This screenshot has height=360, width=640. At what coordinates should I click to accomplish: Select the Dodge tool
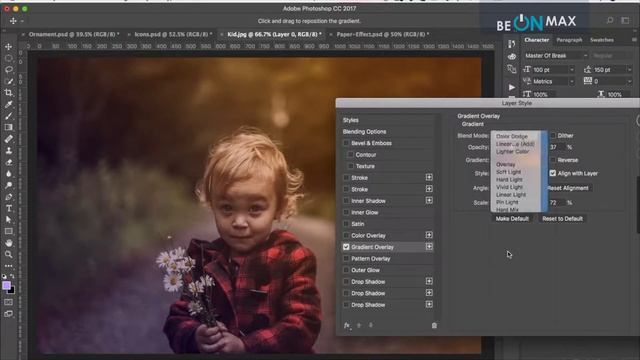point(9,185)
